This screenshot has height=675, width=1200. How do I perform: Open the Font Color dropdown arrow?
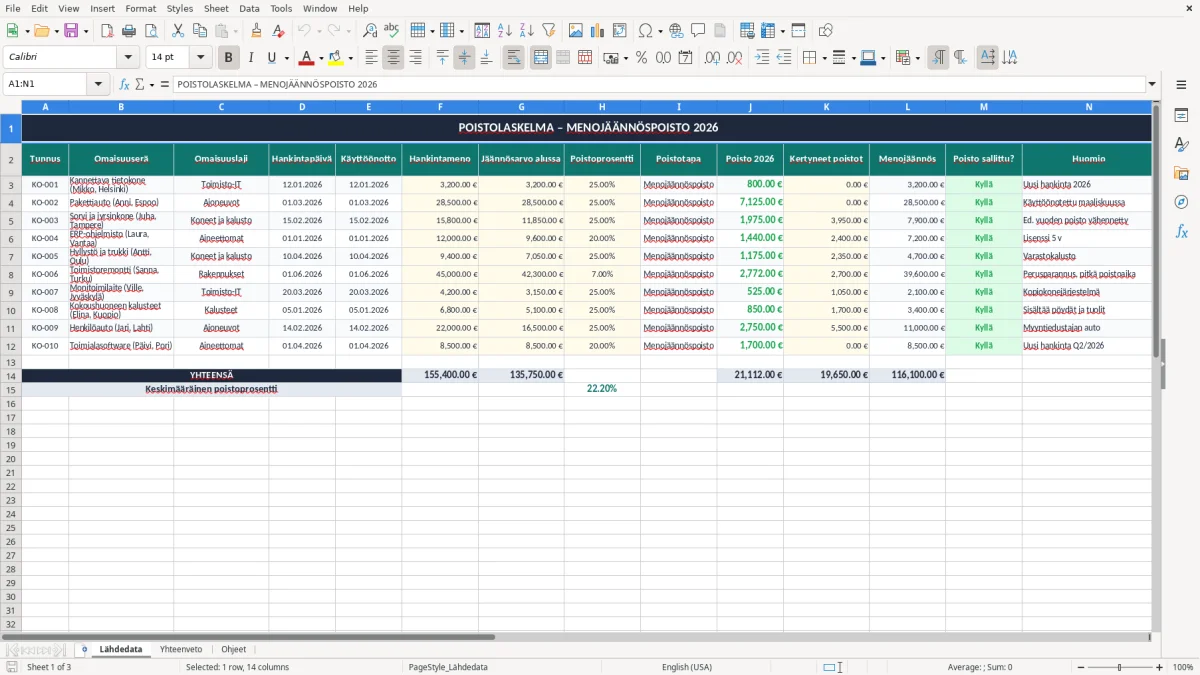pyautogui.click(x=321, y=58)
